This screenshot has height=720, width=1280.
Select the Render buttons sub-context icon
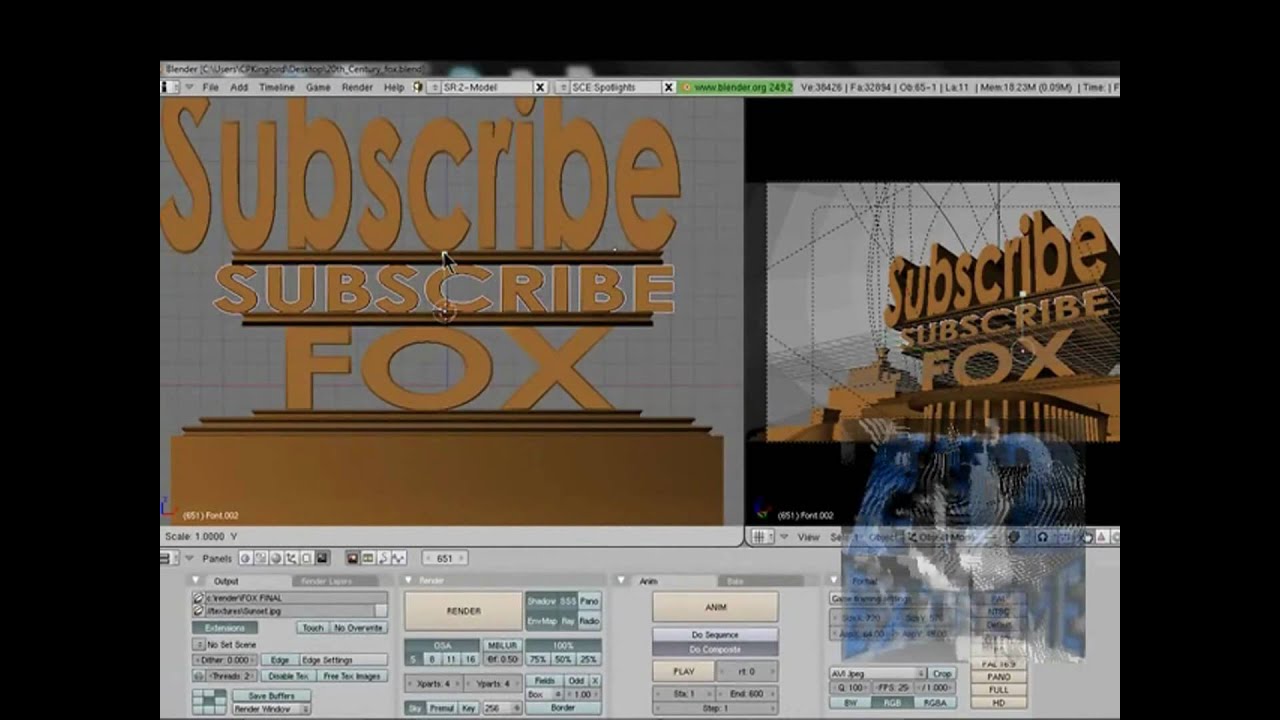(352, 558)
